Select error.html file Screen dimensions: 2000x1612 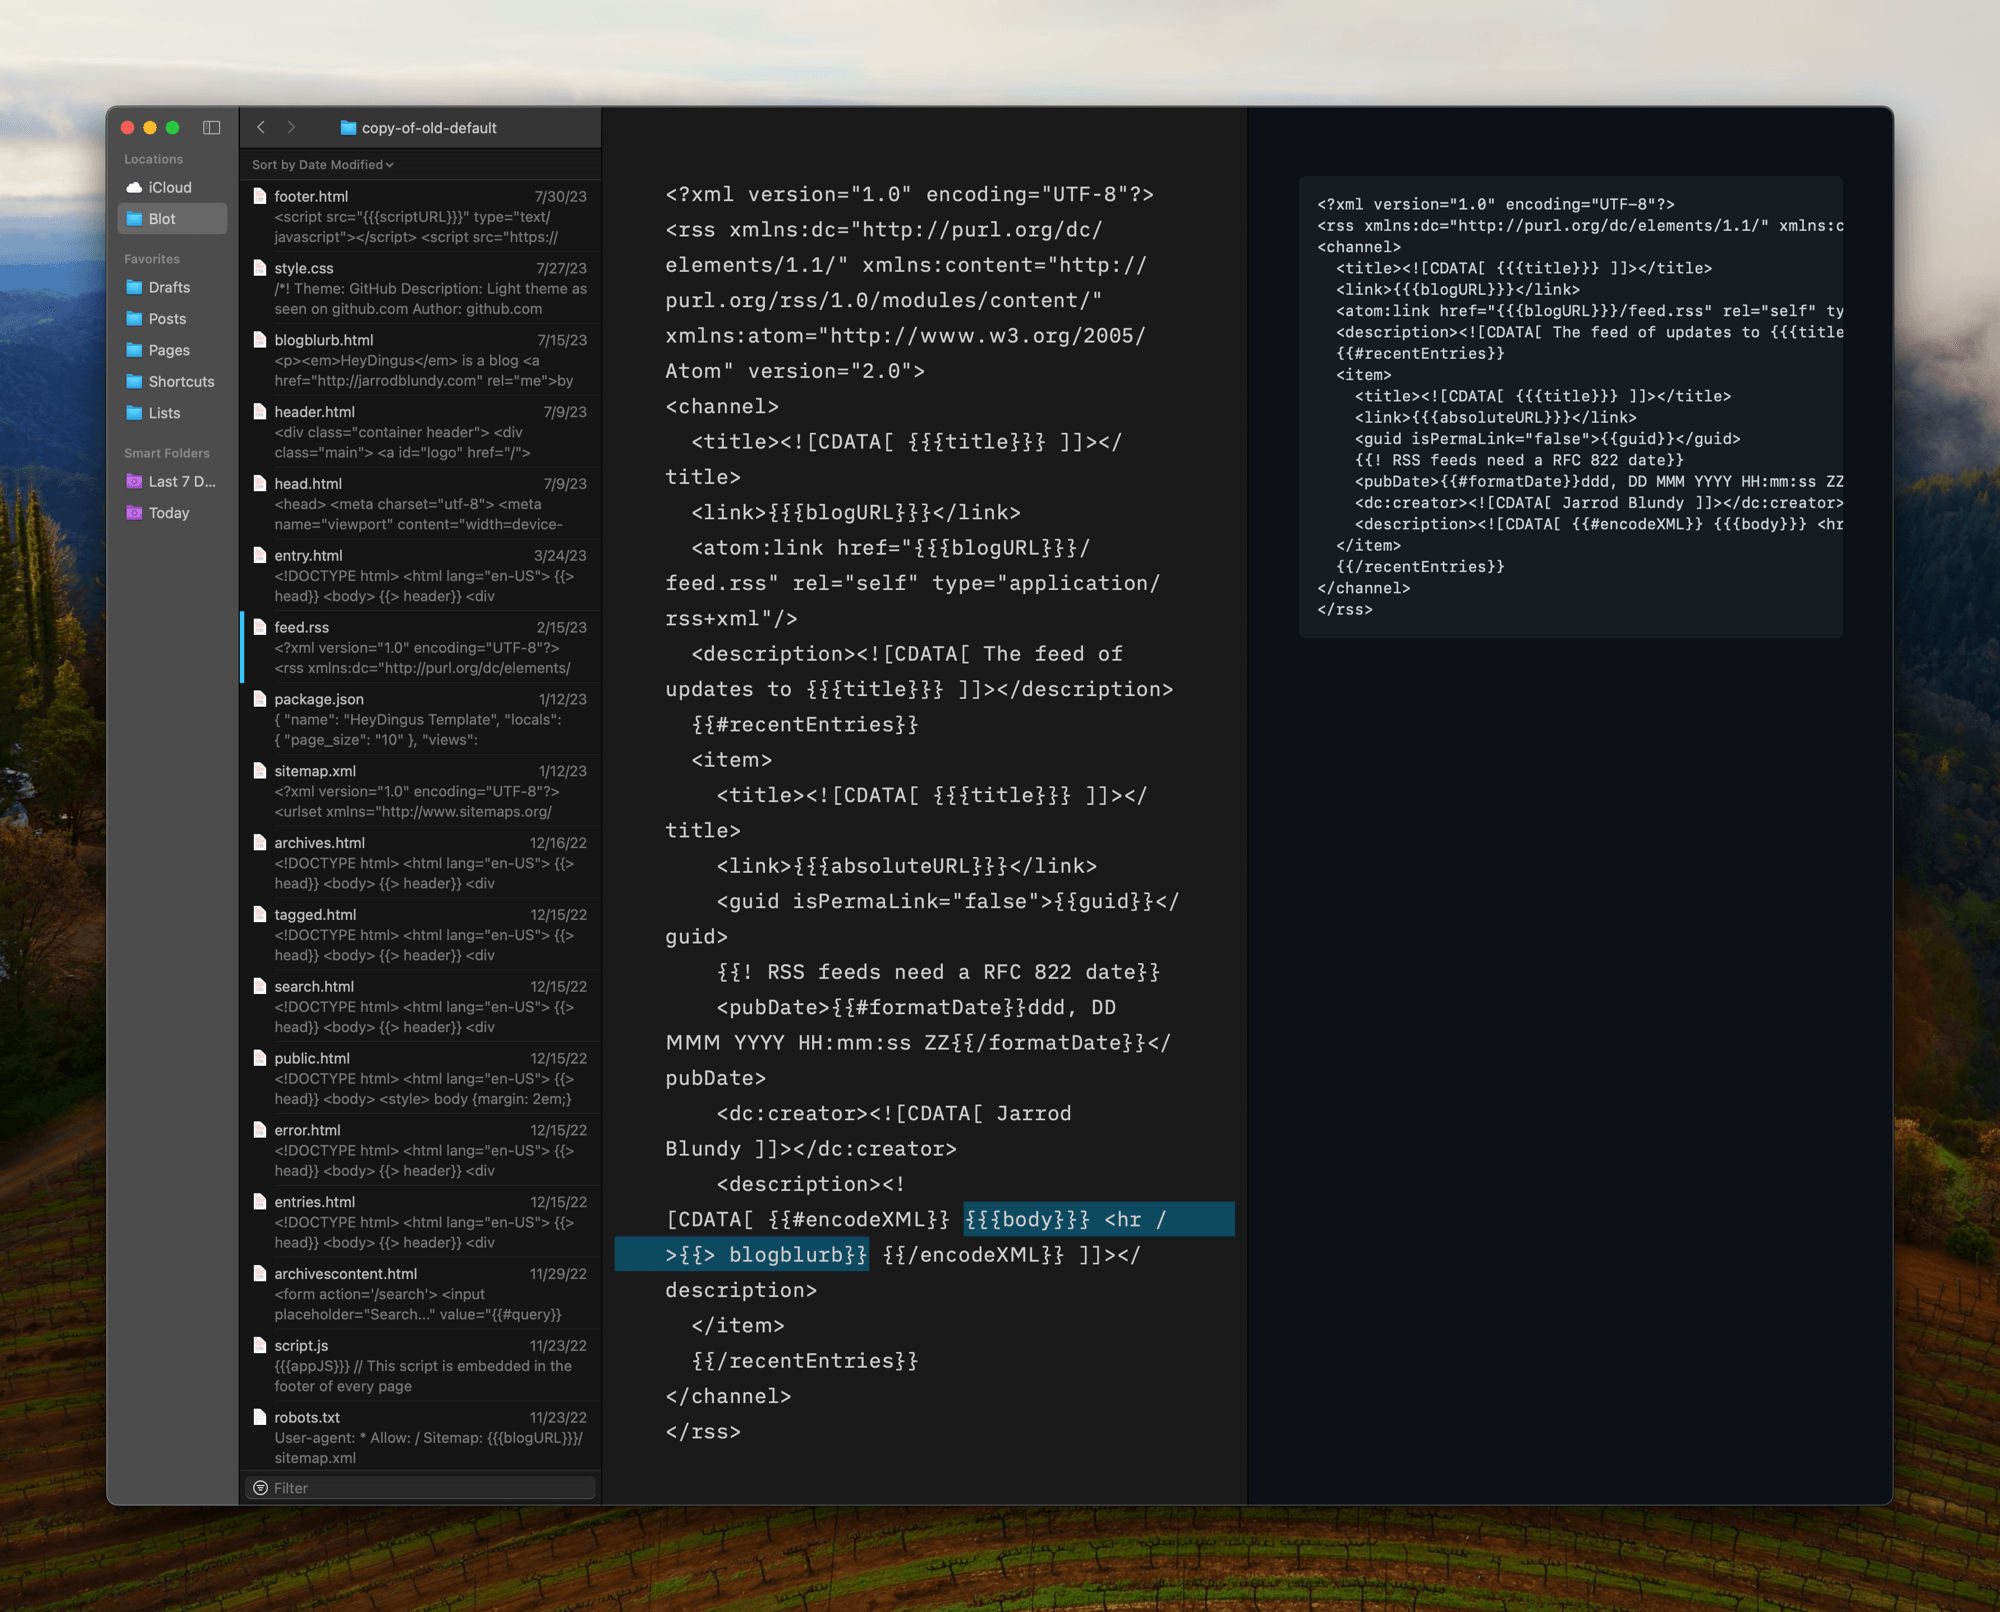[421, 1150]
